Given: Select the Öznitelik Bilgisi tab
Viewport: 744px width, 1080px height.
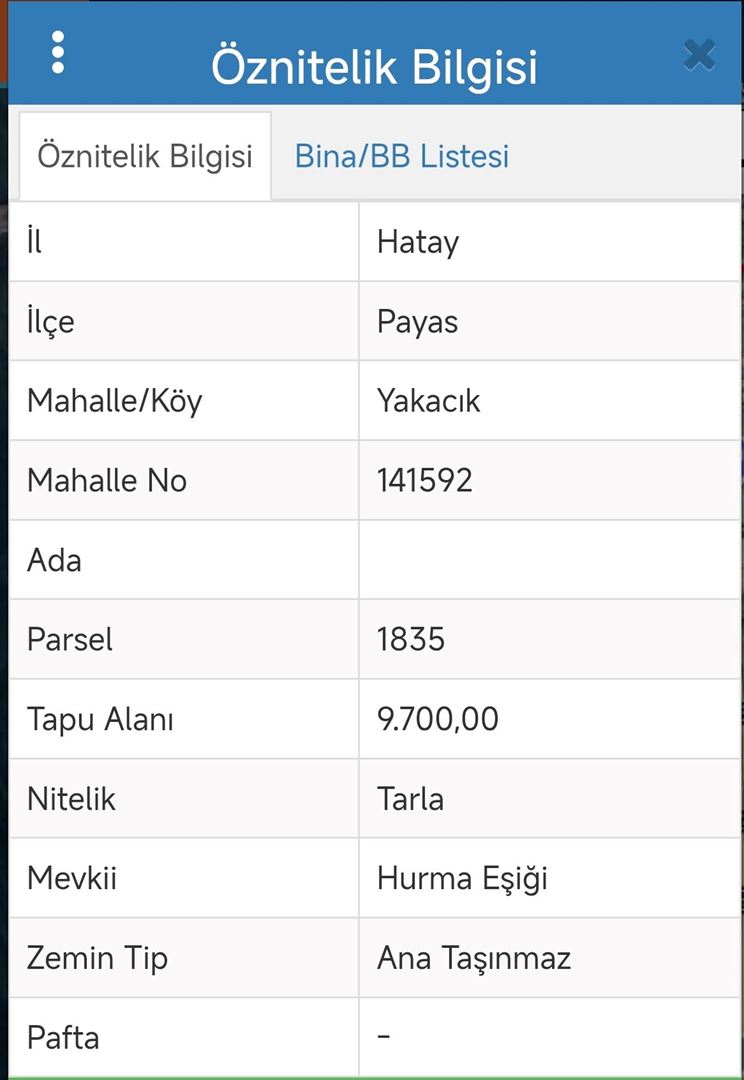Looking at the screenshot, I should tap(145, 156).
